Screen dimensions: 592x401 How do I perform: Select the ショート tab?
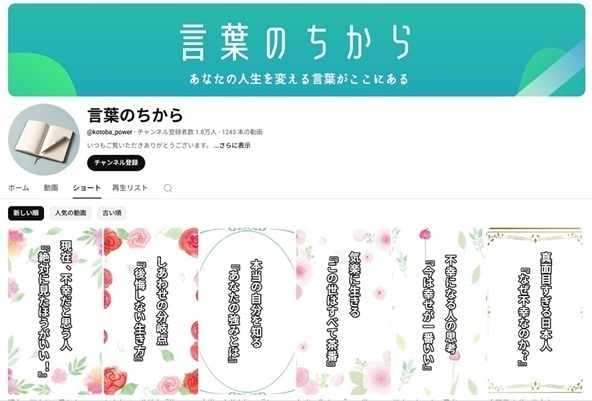[x=87, y=188]
